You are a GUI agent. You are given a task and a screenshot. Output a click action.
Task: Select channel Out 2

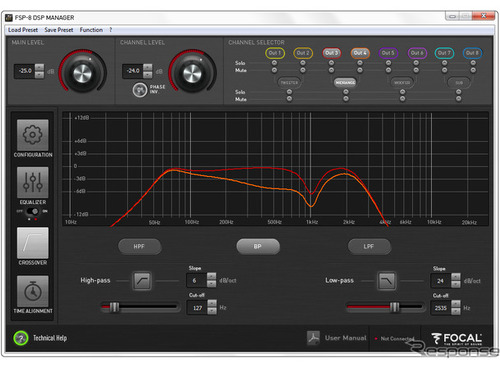[303, 53]
